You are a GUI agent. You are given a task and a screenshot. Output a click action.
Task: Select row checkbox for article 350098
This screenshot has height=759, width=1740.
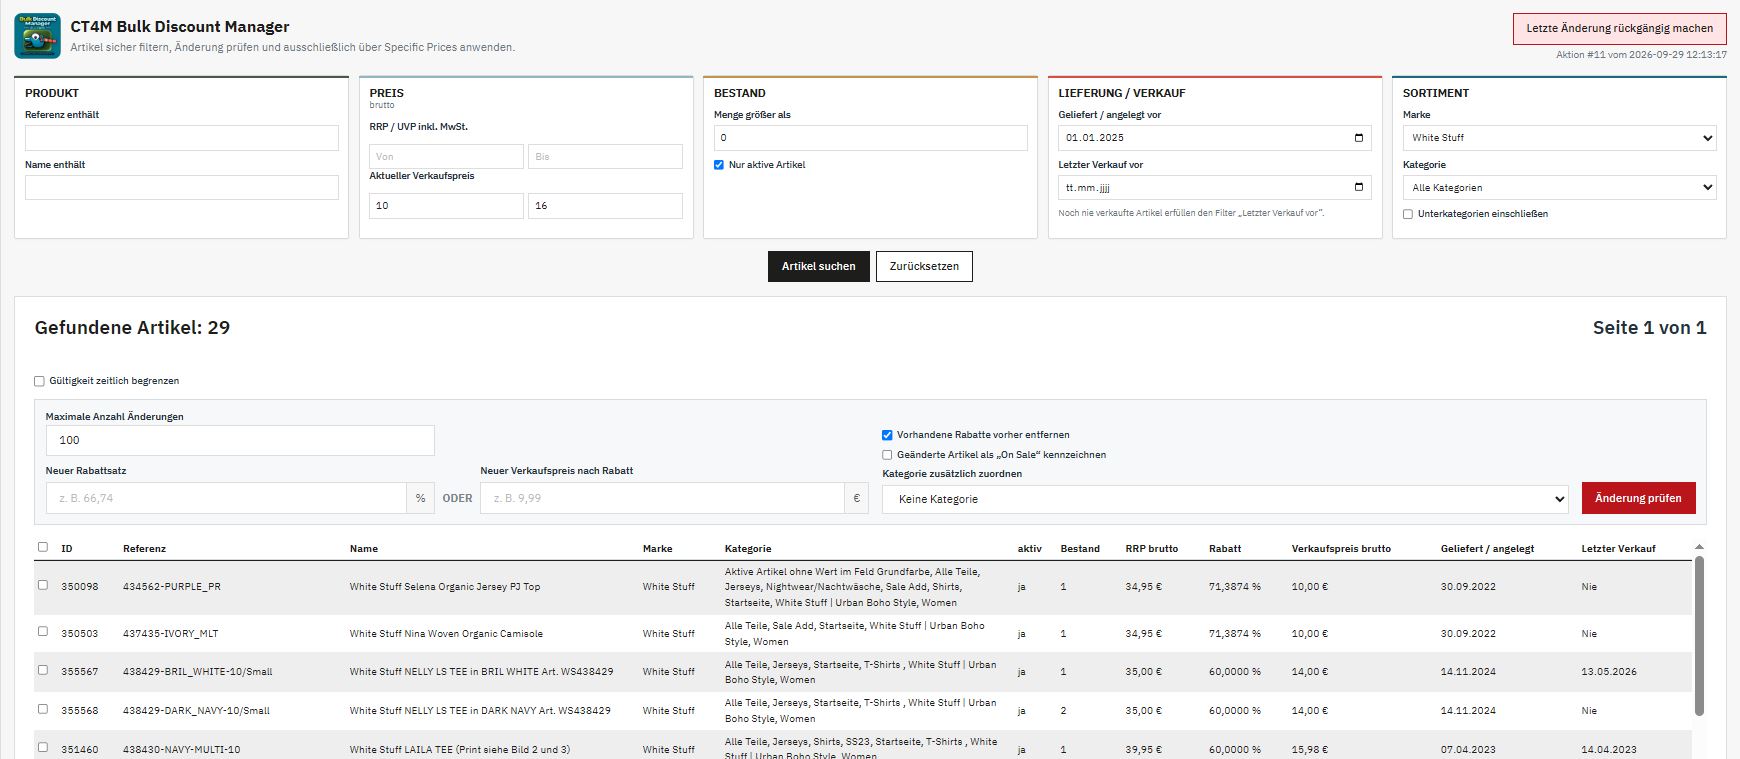point(42,585)
